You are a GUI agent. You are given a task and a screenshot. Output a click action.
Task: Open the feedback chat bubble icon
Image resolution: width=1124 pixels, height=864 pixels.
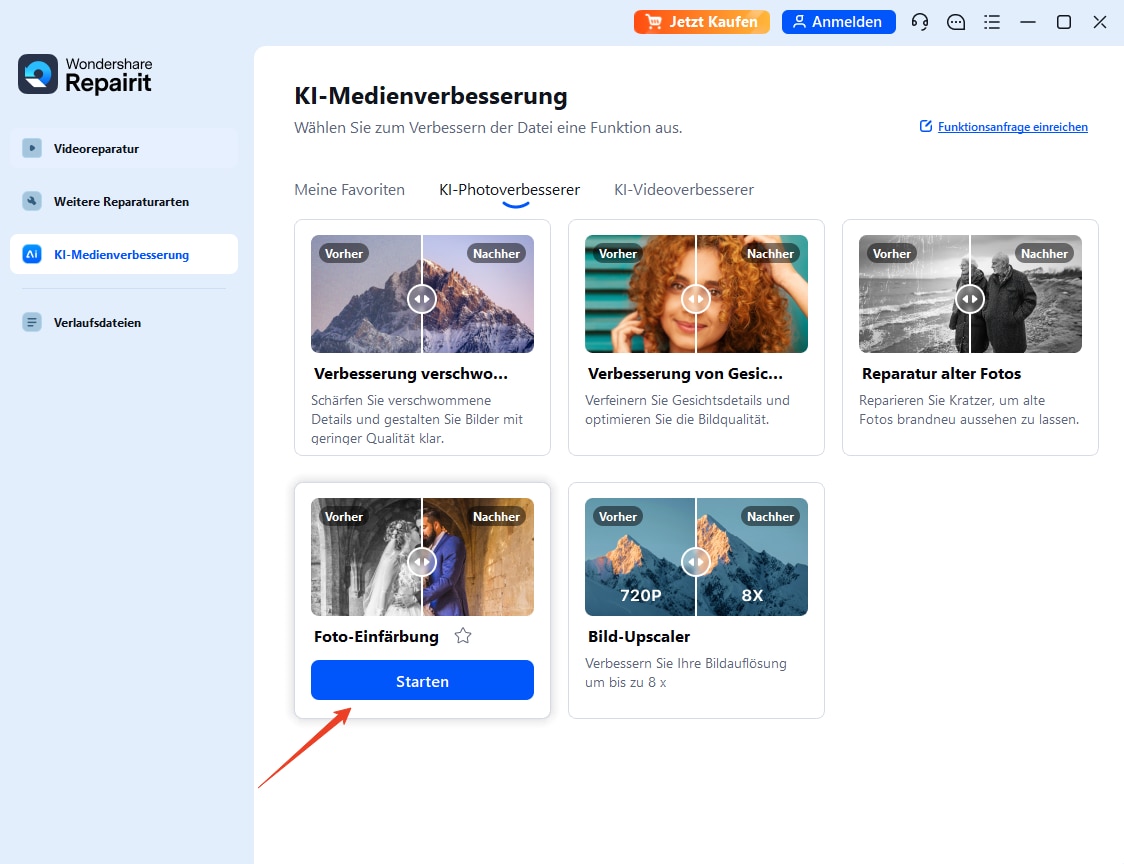[x=956, y=22]
